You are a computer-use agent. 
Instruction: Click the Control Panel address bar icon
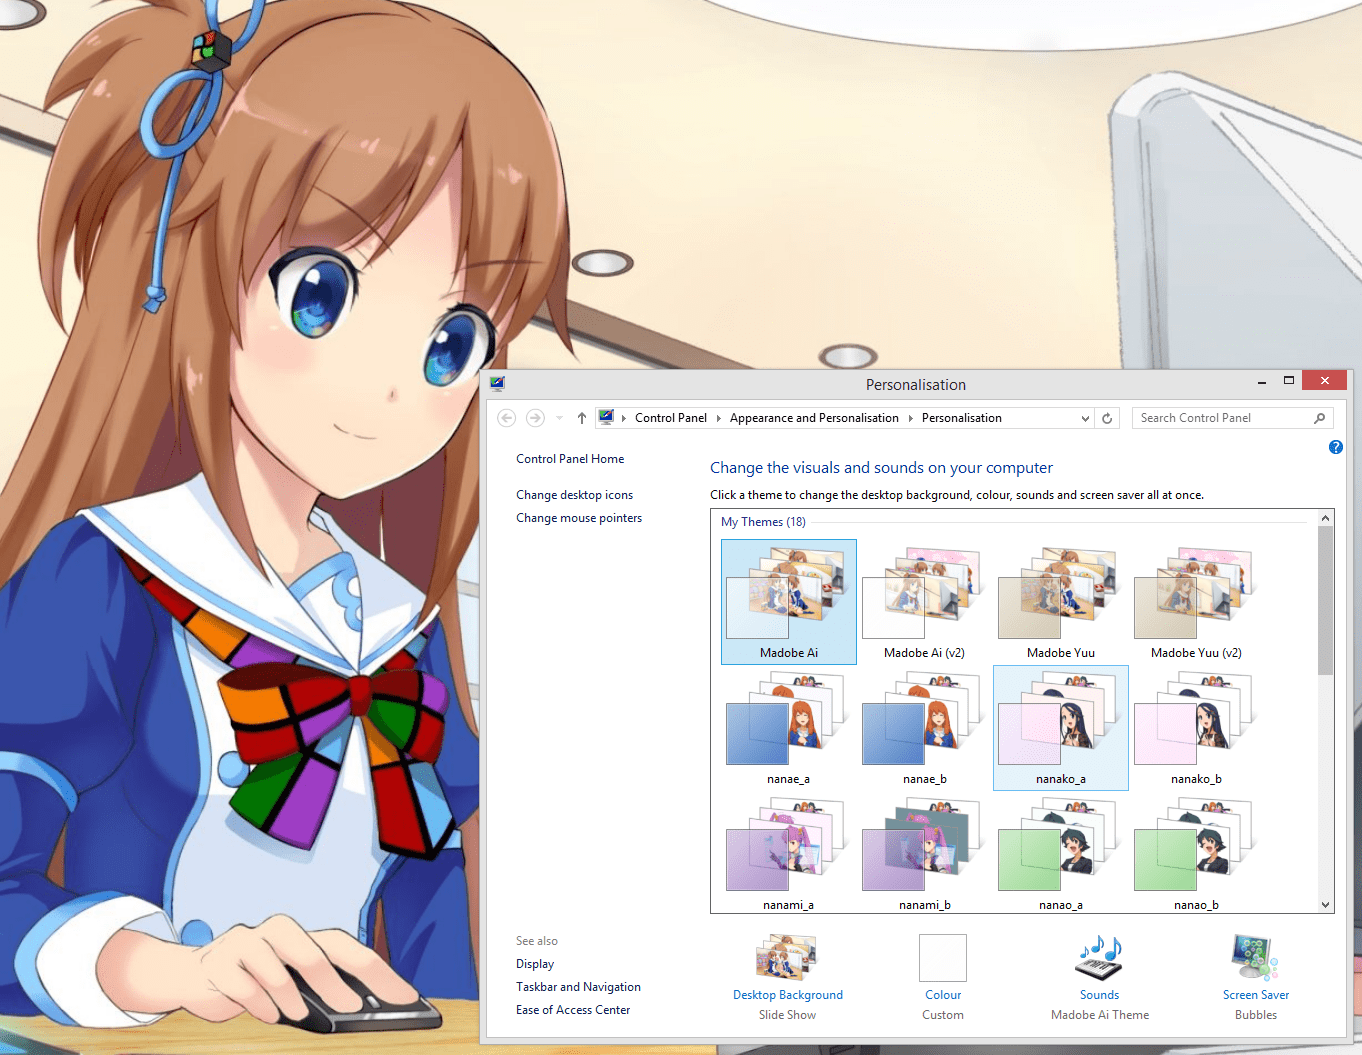(606, 417)
